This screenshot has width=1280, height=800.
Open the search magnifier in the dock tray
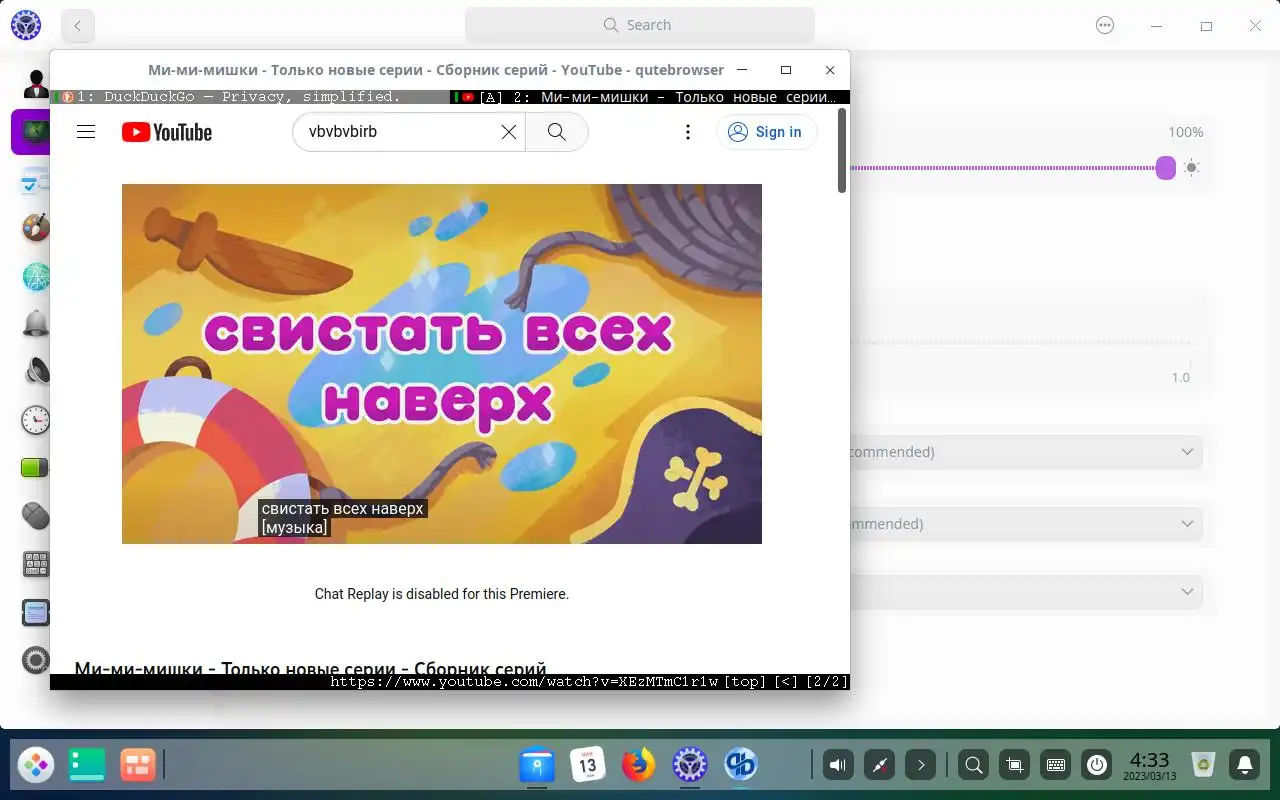coord(973,766)
